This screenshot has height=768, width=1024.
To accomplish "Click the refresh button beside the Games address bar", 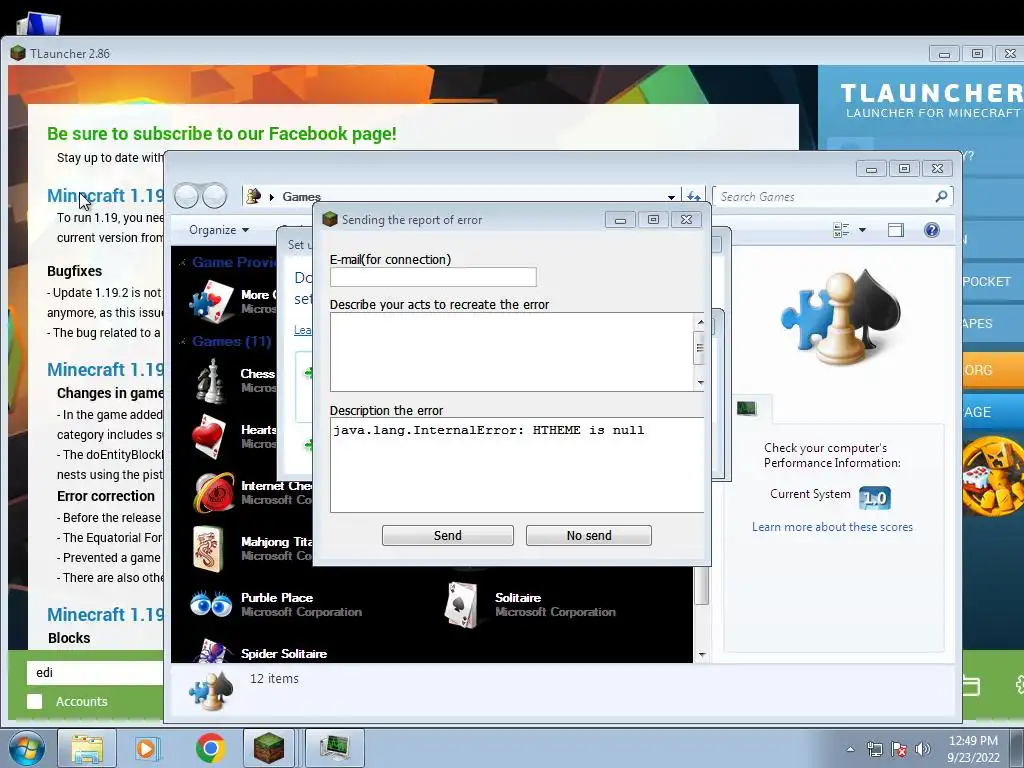I will pos(693,196).
